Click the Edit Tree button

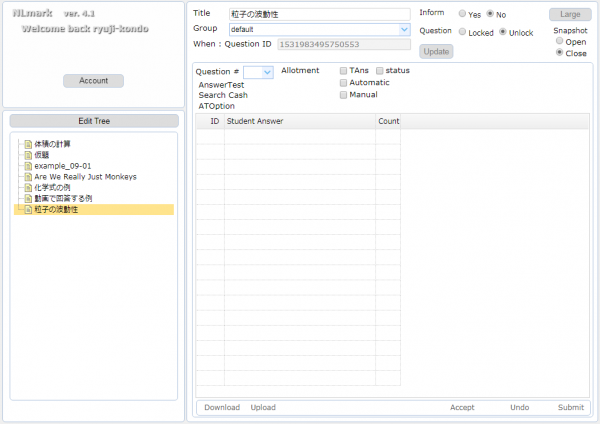[x=93, y=121]
